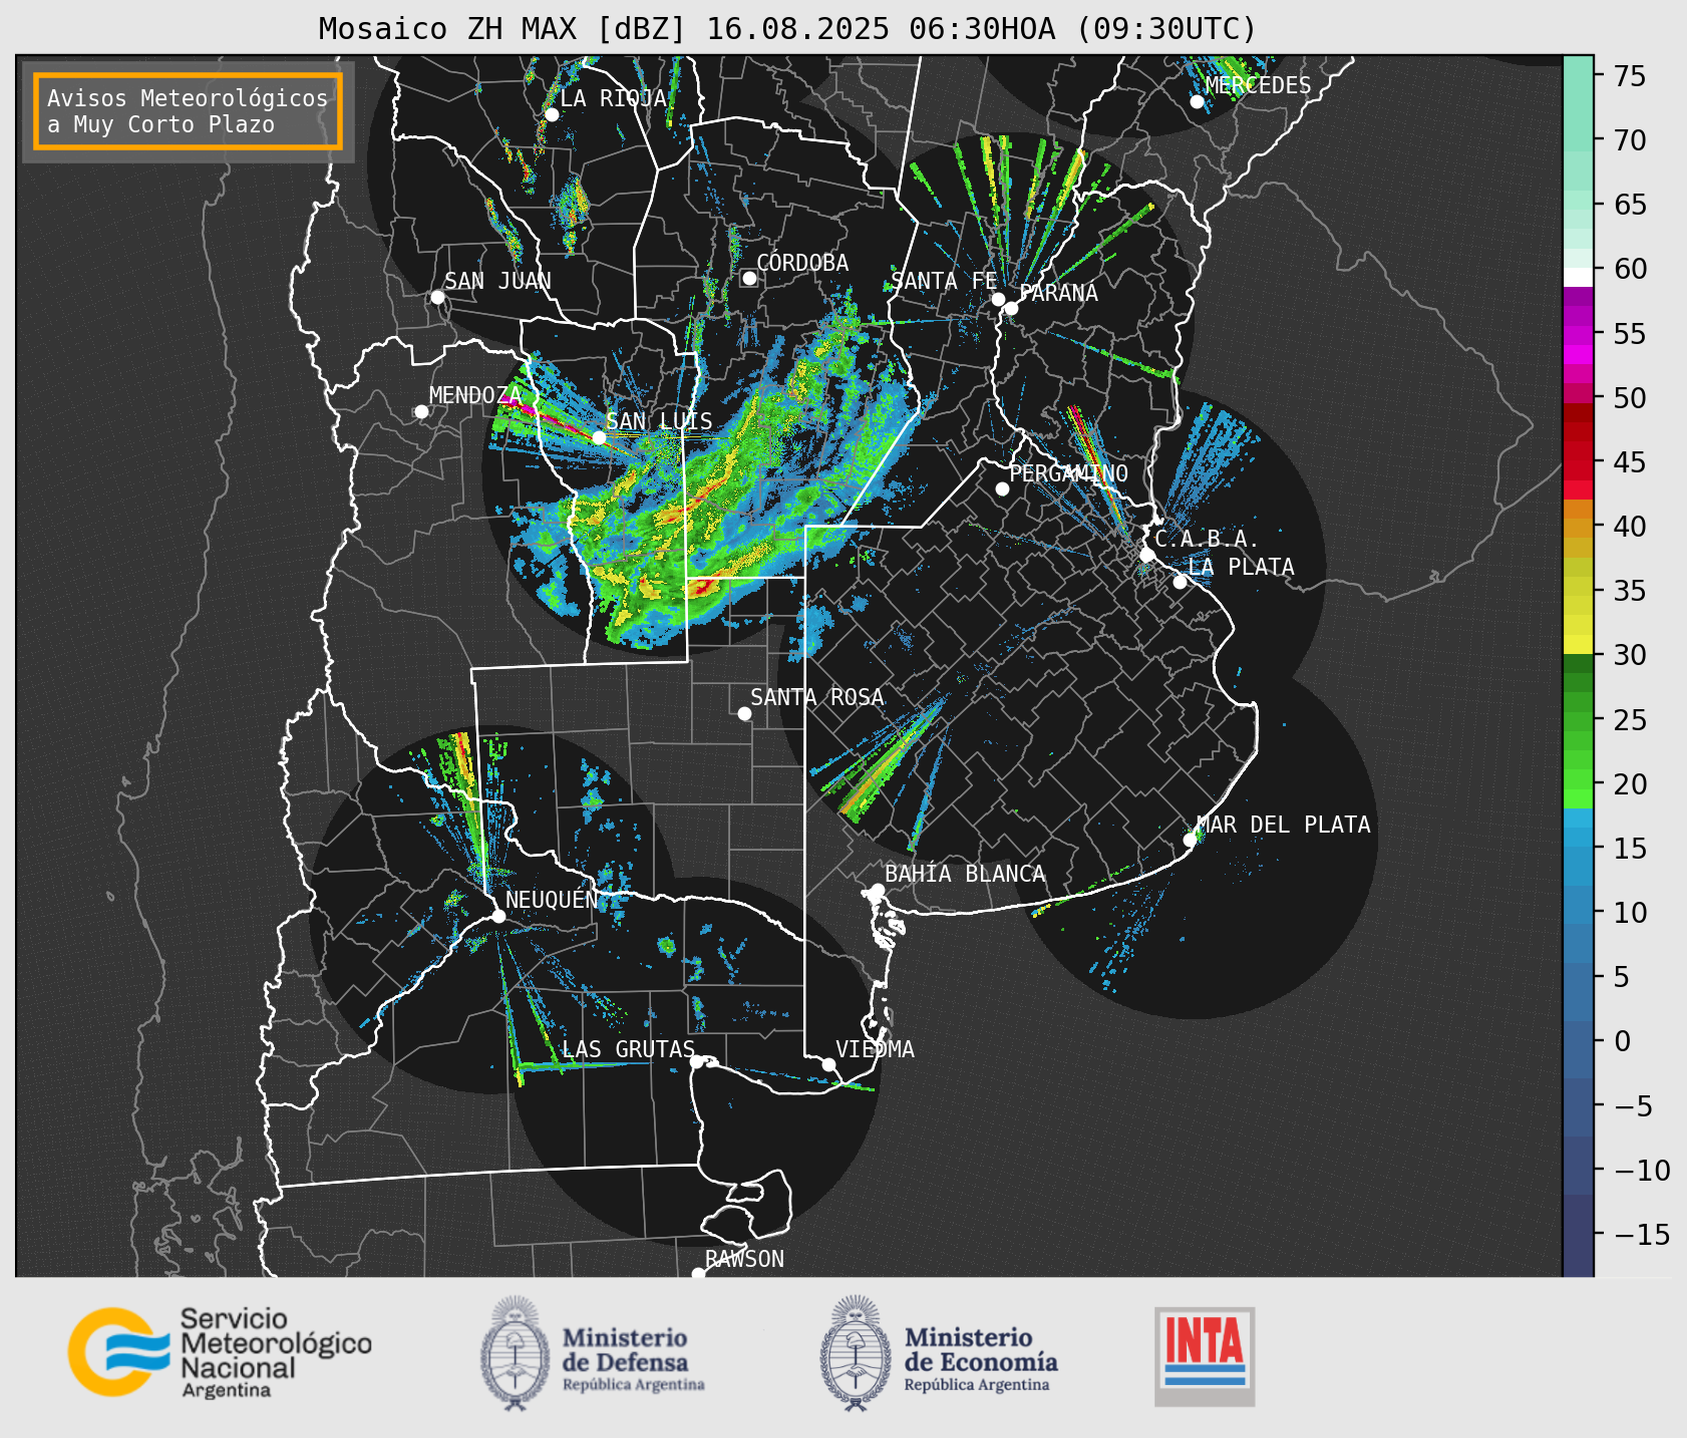
Task: Click the MENDOZA city marker dot
Action: (421, 412)
